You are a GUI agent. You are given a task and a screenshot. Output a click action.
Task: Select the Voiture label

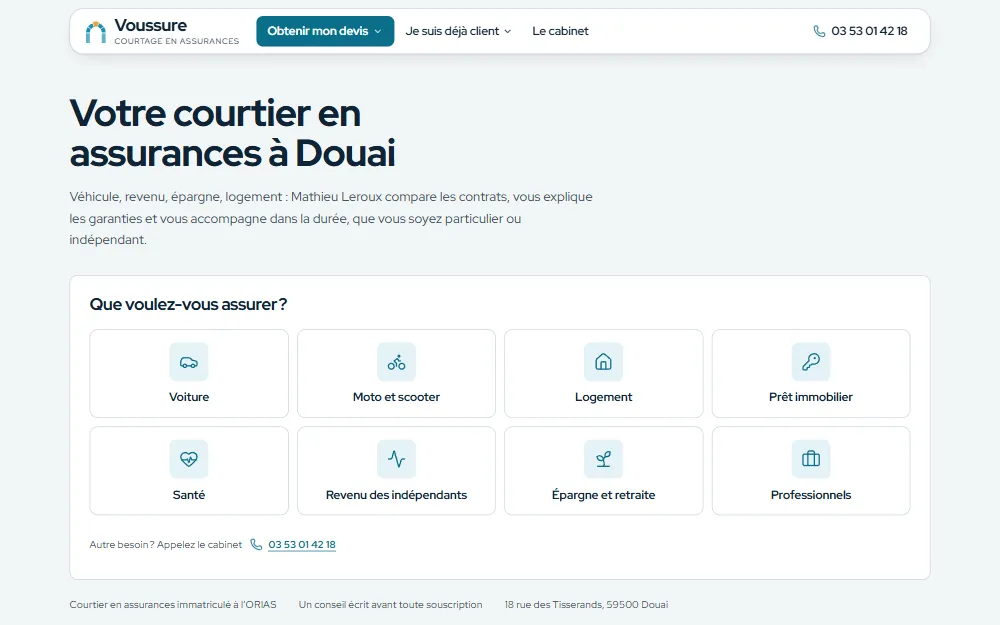point(189,397)
